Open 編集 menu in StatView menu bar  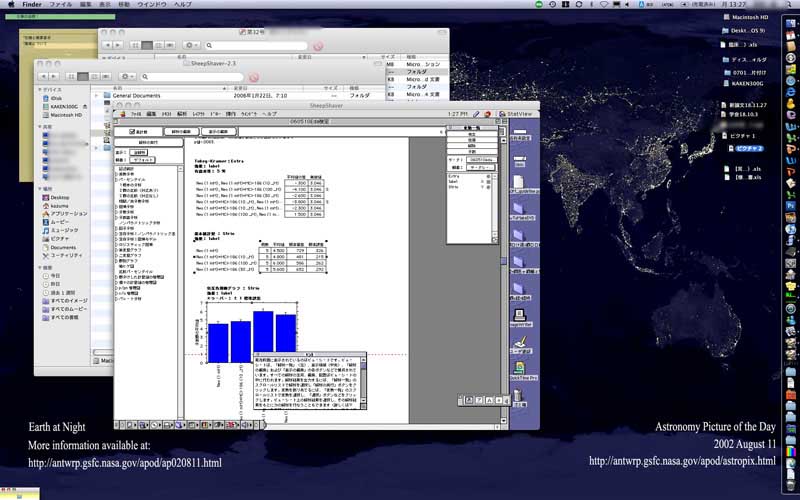click(151, 114)
